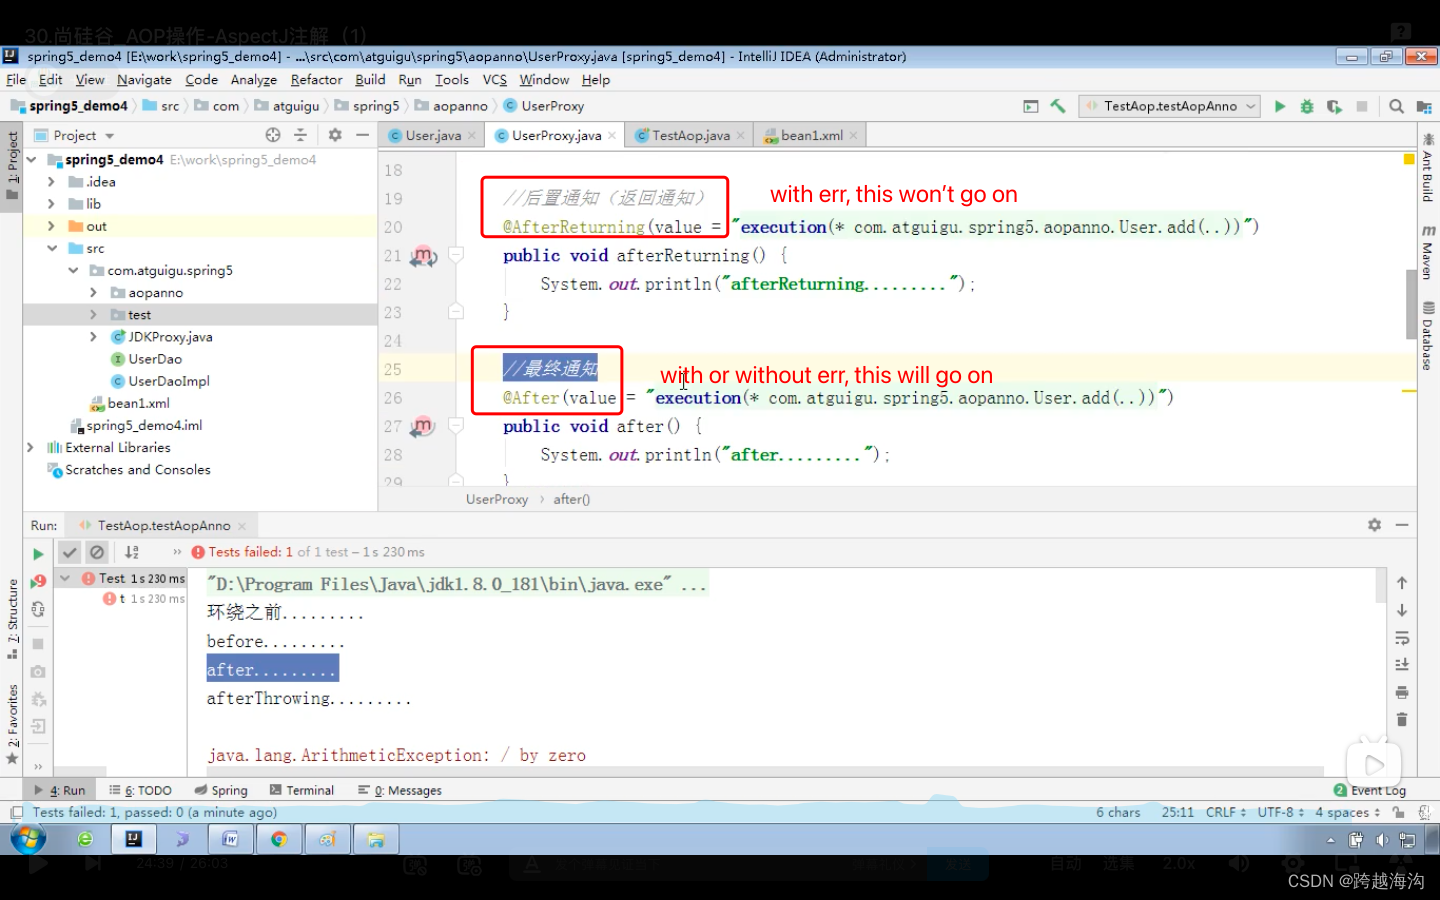
Task: Open the Terminal tool window
Action: (302, 790)
